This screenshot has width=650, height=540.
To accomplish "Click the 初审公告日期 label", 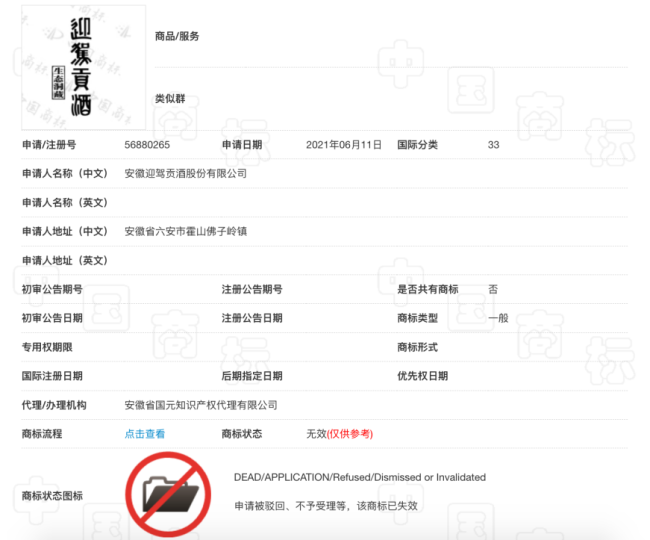I will [x=52, y=318].
